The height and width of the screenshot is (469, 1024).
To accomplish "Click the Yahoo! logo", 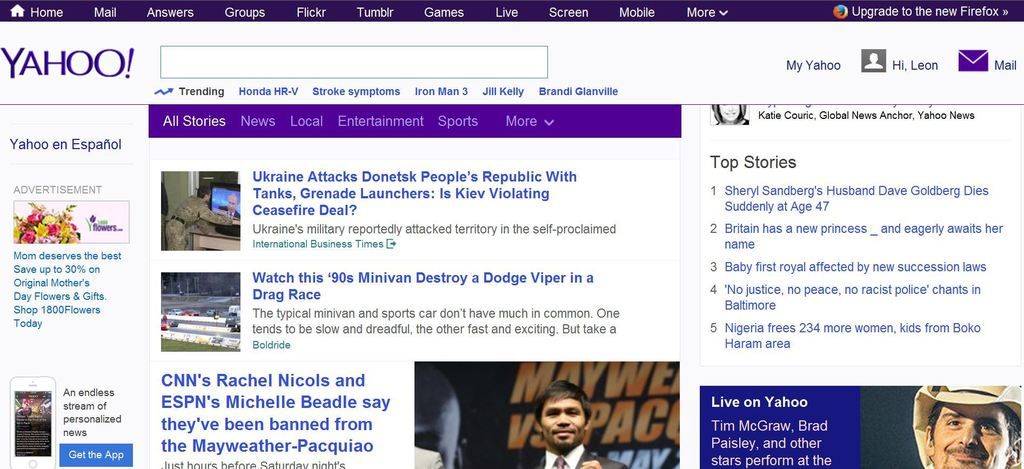I will pos(67,63).
